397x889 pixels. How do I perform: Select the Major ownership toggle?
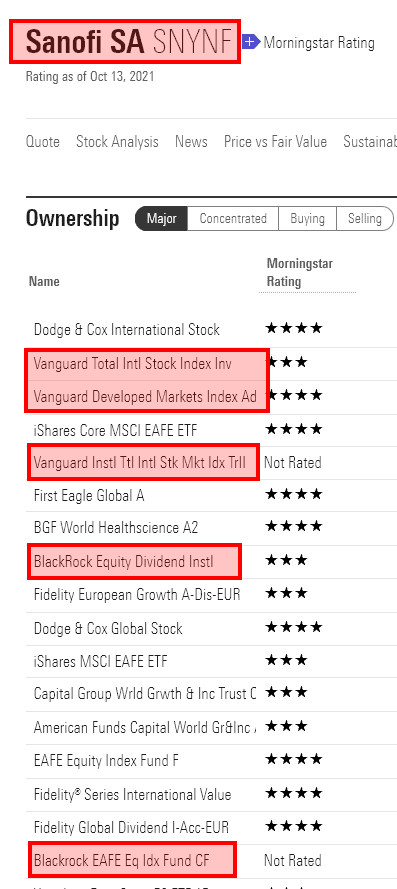click(162, 219)
